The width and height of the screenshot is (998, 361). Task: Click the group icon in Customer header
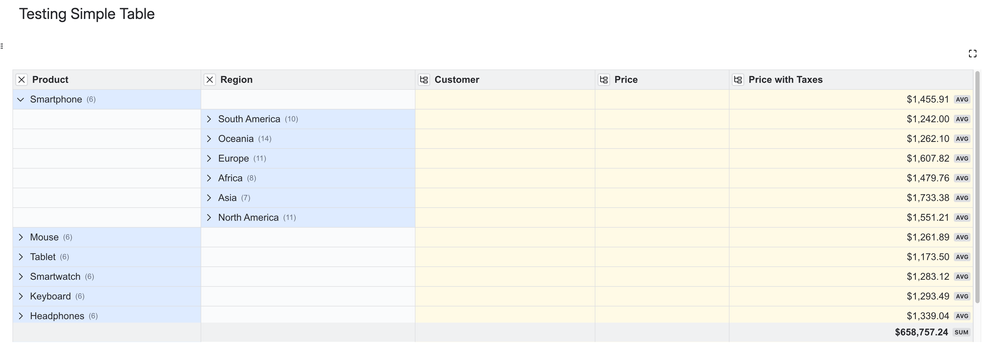coord(424,80)
